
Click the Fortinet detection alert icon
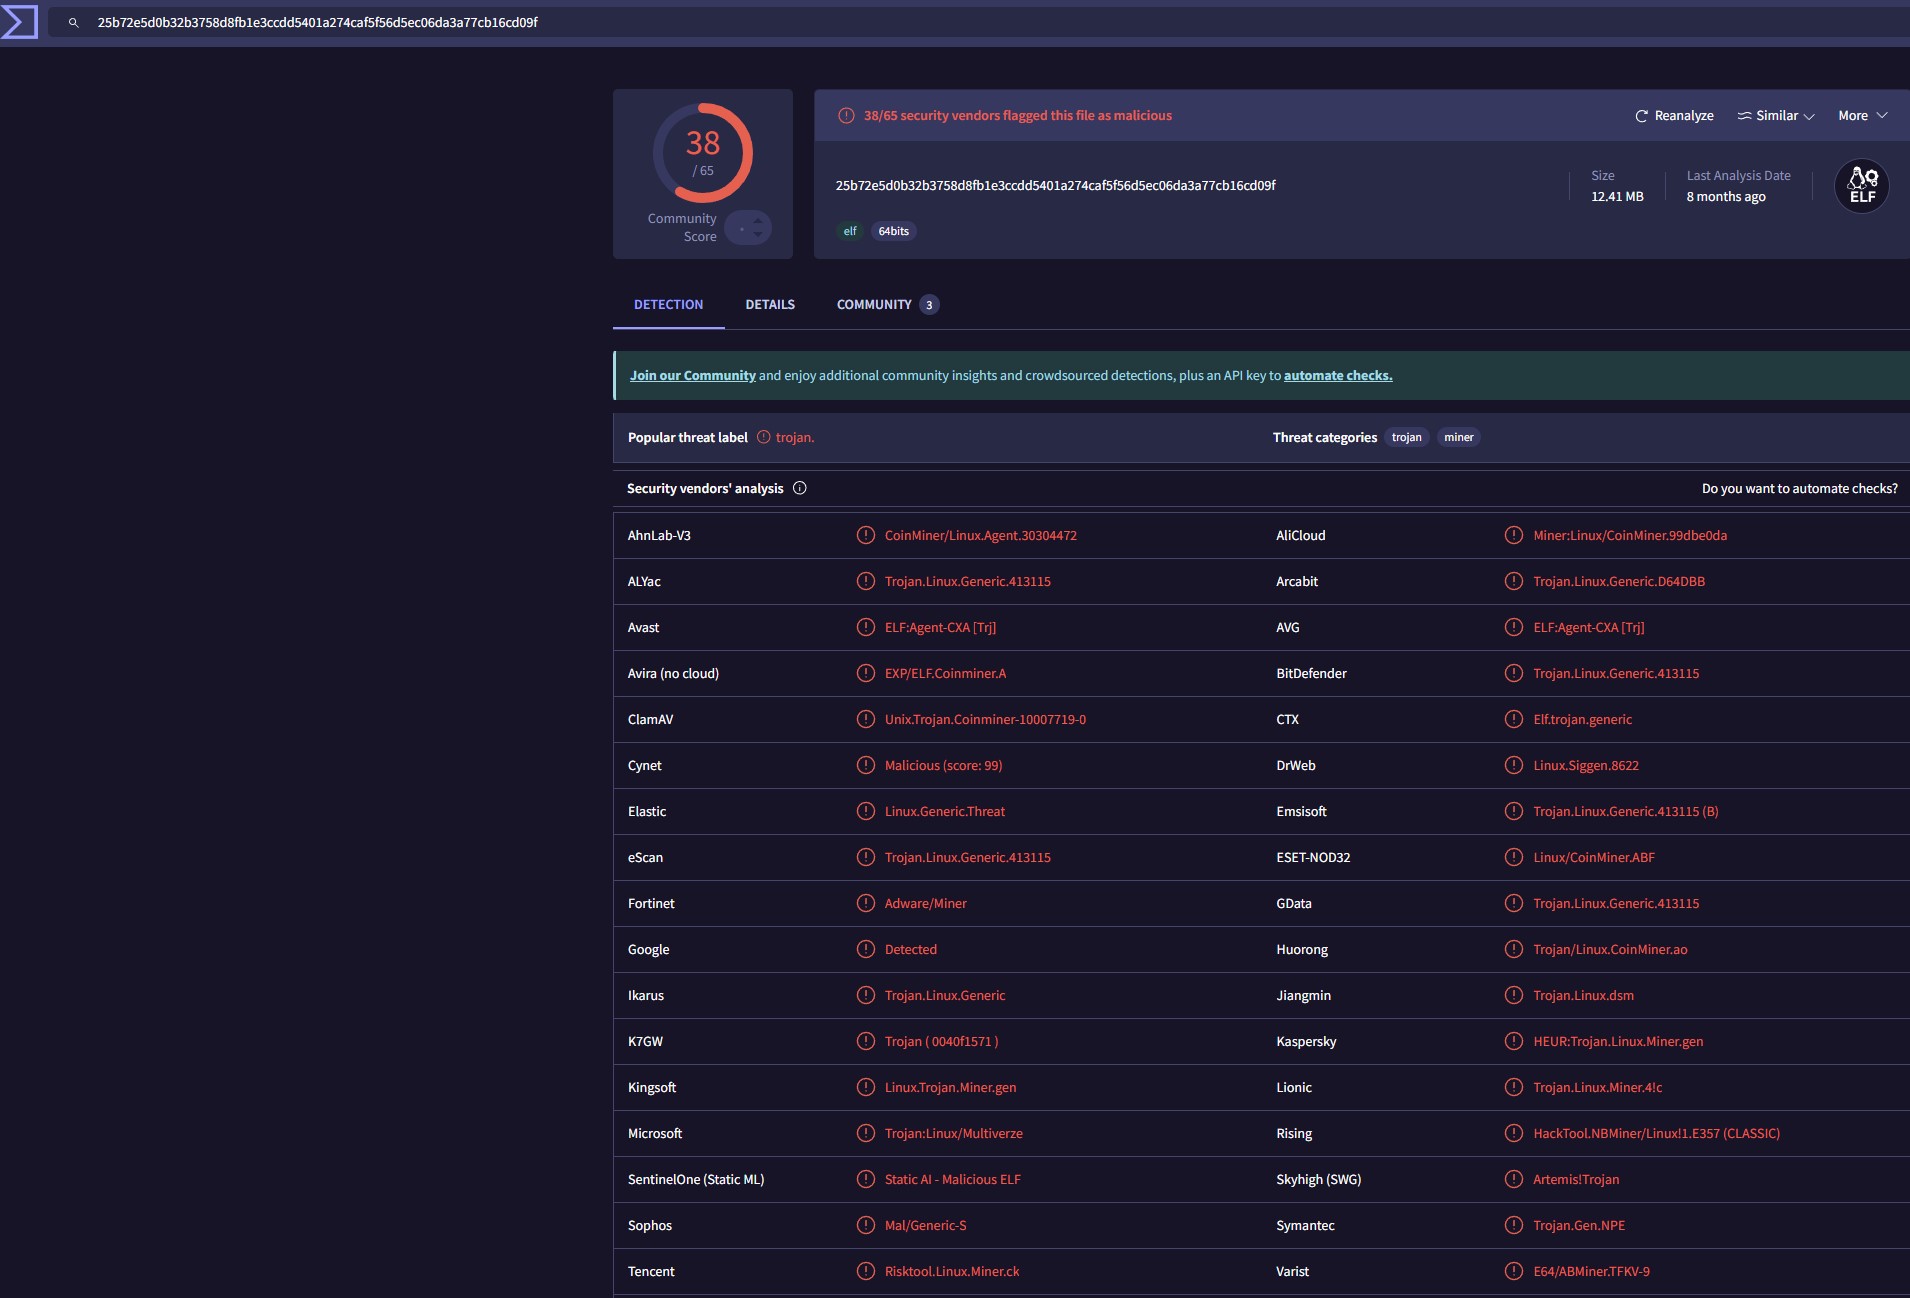pyautogui.click(x=866, y=904)
